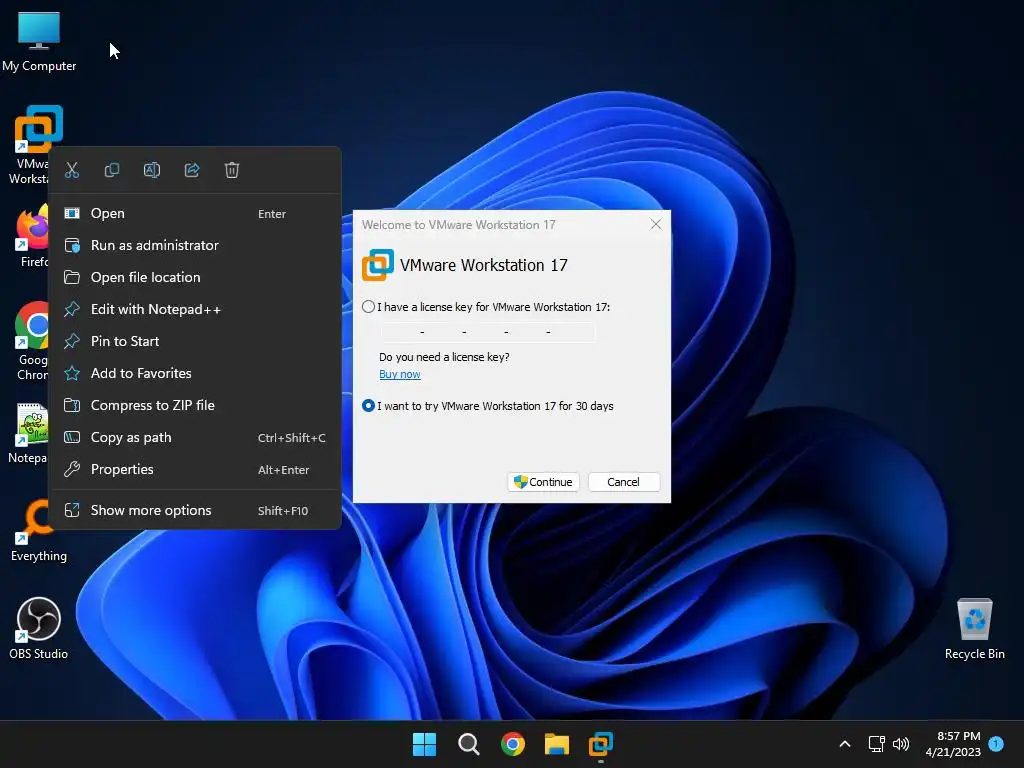The width and height of the screenshot is (1024, 768).
Task: Select the OBS Studio desktop icon
Action: coord(39,627)
